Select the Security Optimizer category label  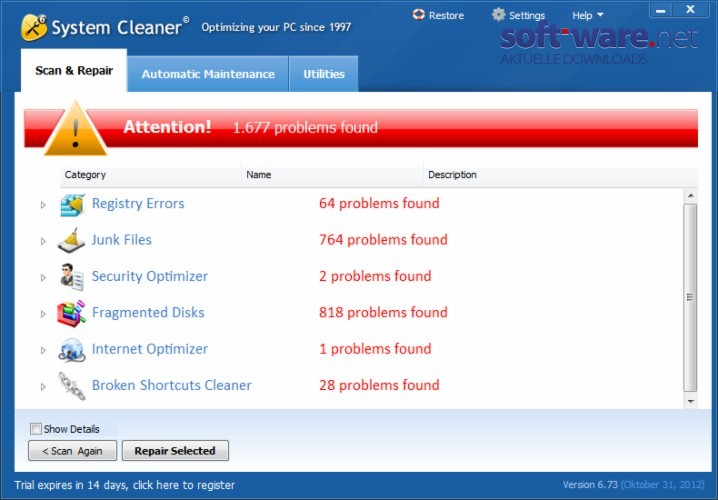pos(150,276)
